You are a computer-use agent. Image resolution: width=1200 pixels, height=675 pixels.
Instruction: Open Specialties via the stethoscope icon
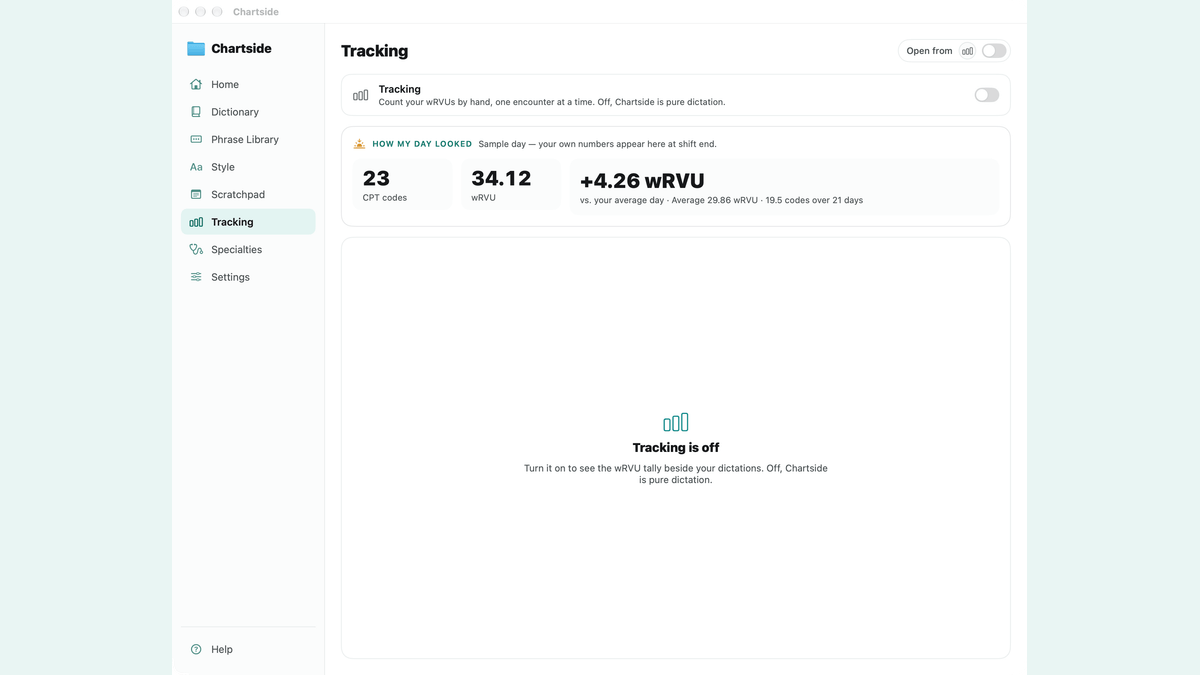(x=196, y=250)
